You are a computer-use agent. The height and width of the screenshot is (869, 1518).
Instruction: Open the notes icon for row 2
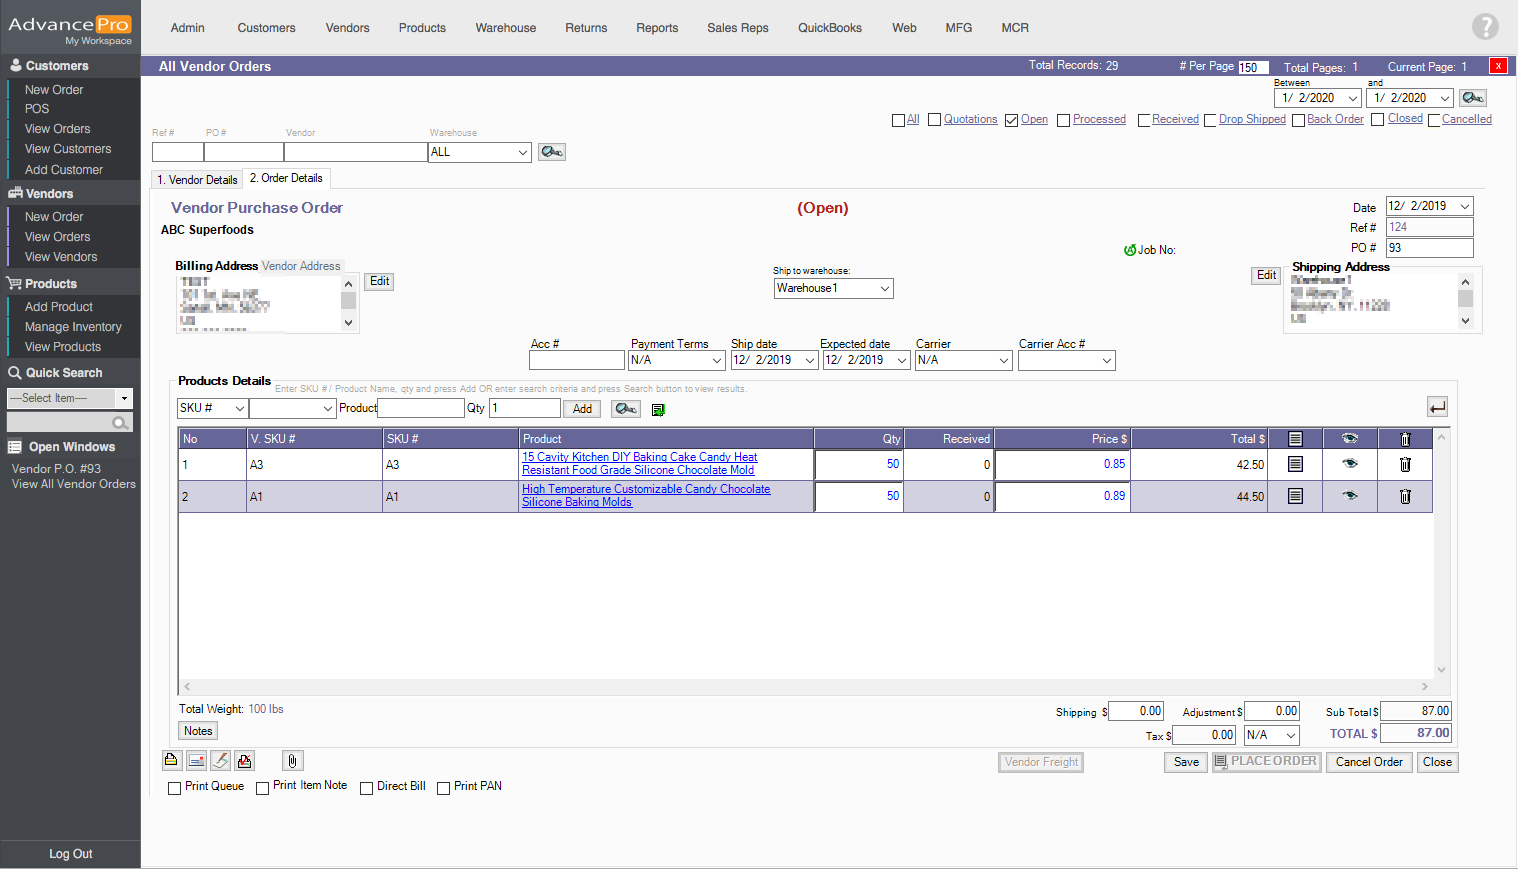coord(1295,496)
